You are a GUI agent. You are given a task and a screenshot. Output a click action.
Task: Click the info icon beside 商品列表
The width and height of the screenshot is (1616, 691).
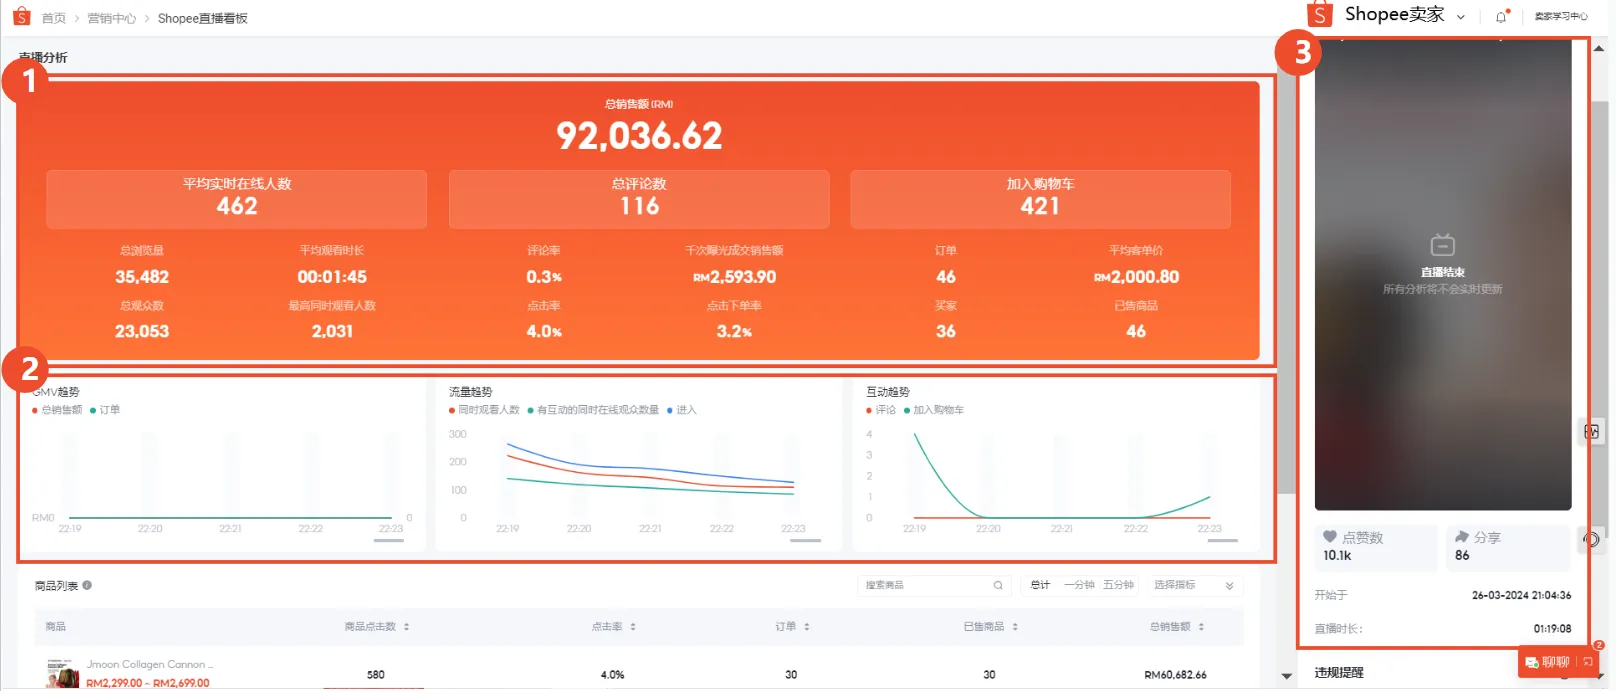87,585
